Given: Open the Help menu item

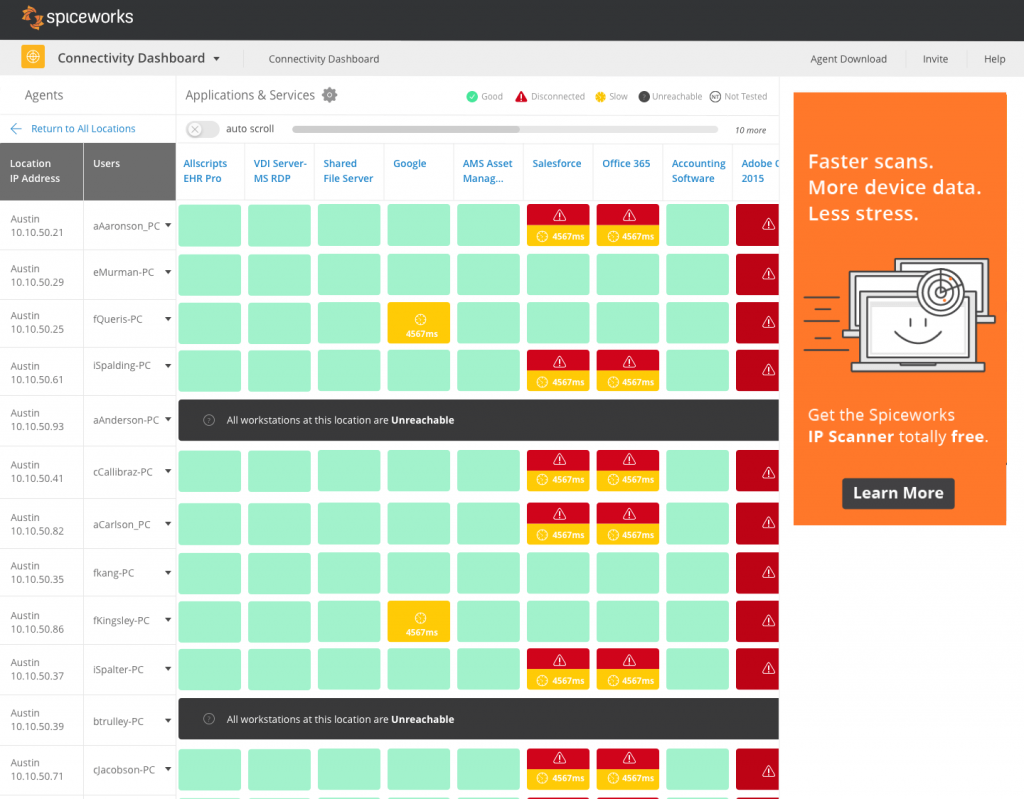Looking at the screenshot, I should point(994,59).
